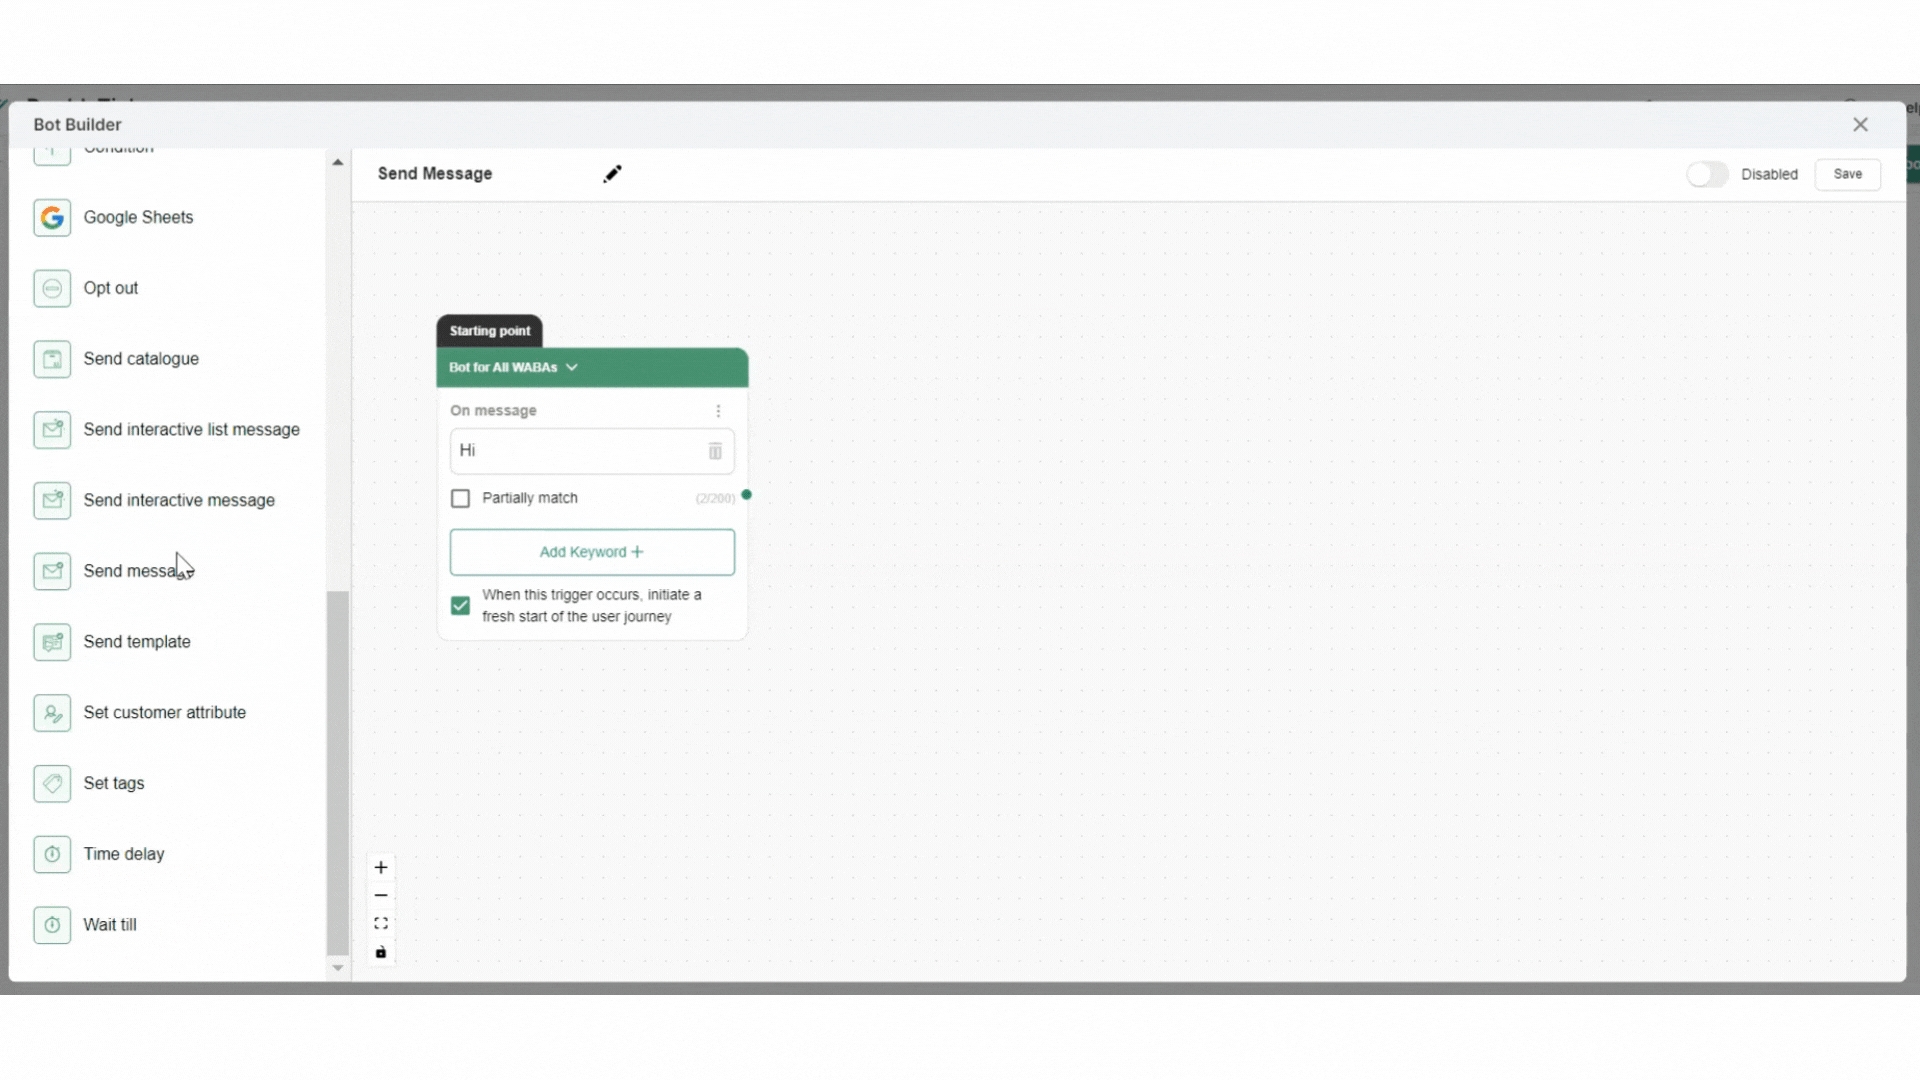1920x1080 pixels.
Task: Click the Set tags icon
Action: (x=52, y=784)
